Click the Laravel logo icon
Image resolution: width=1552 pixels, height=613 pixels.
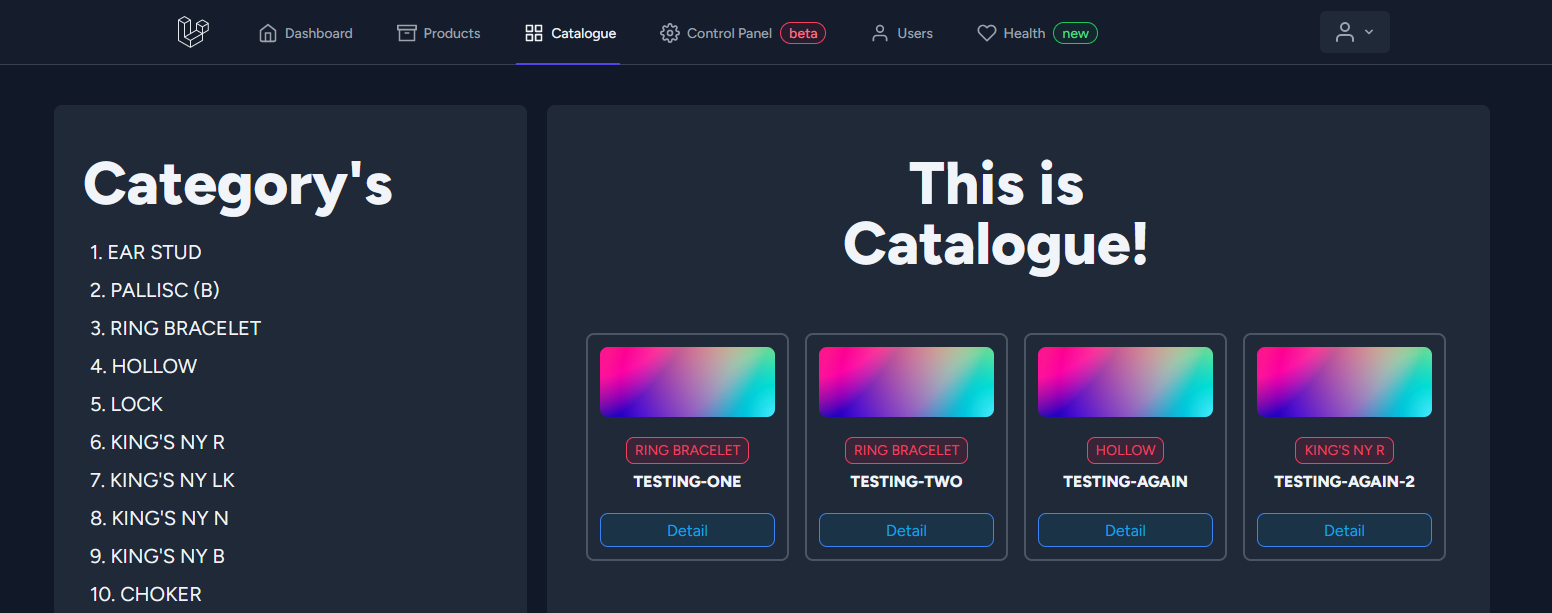click(191, 31)
